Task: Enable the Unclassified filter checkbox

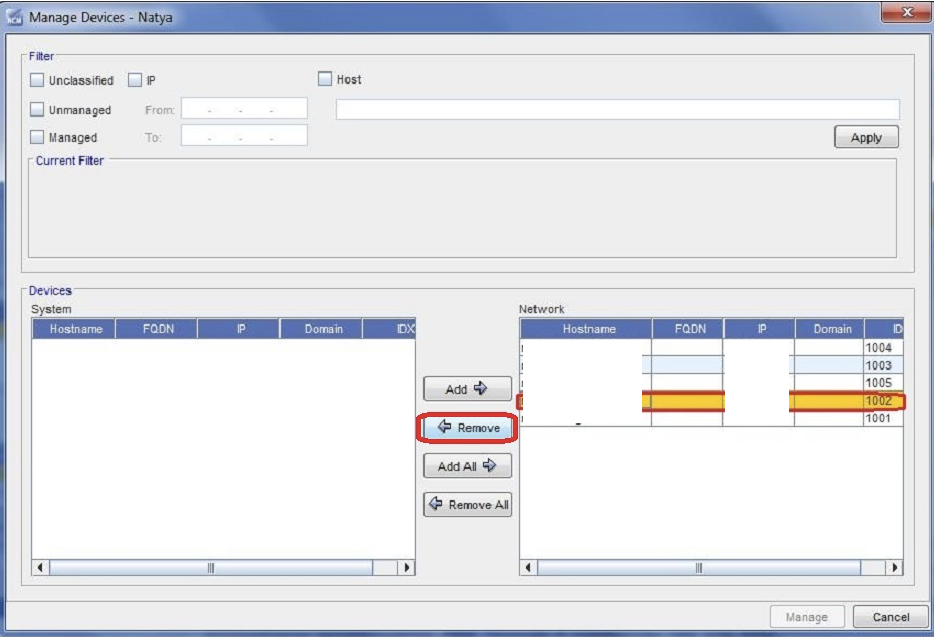Action: 37,80
